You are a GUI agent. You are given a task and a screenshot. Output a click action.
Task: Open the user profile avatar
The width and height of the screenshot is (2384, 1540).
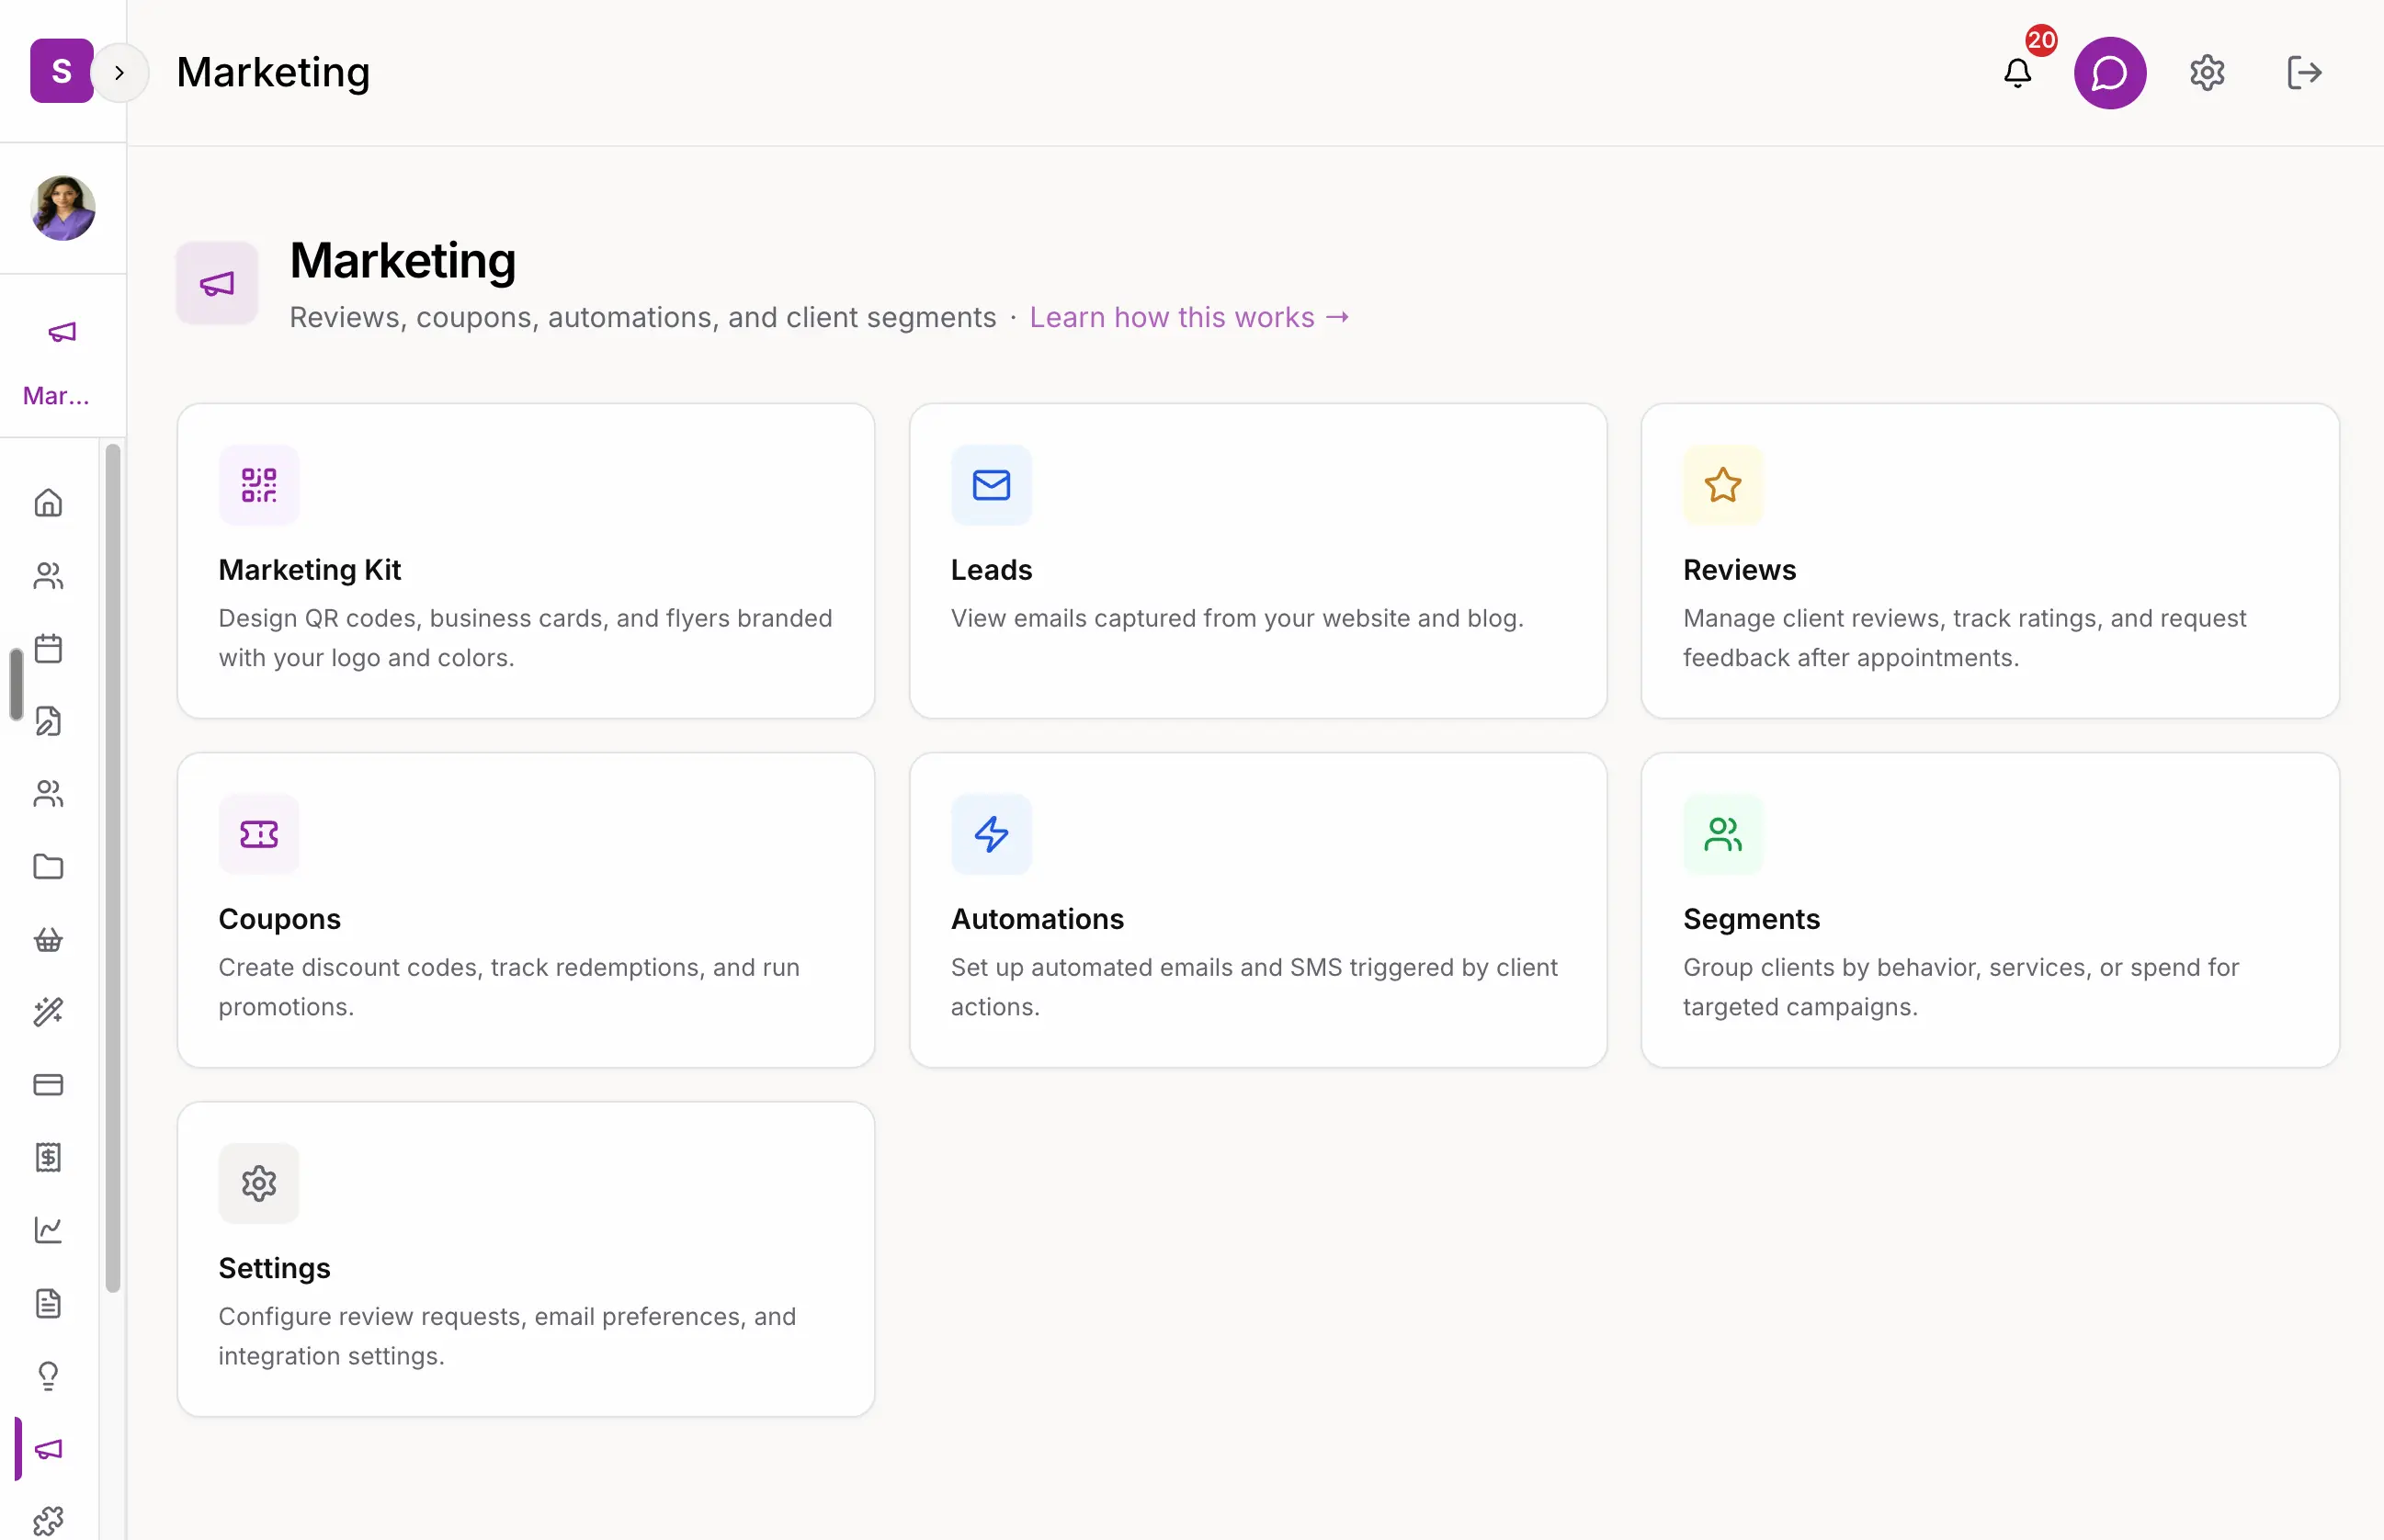pos(63,208)
